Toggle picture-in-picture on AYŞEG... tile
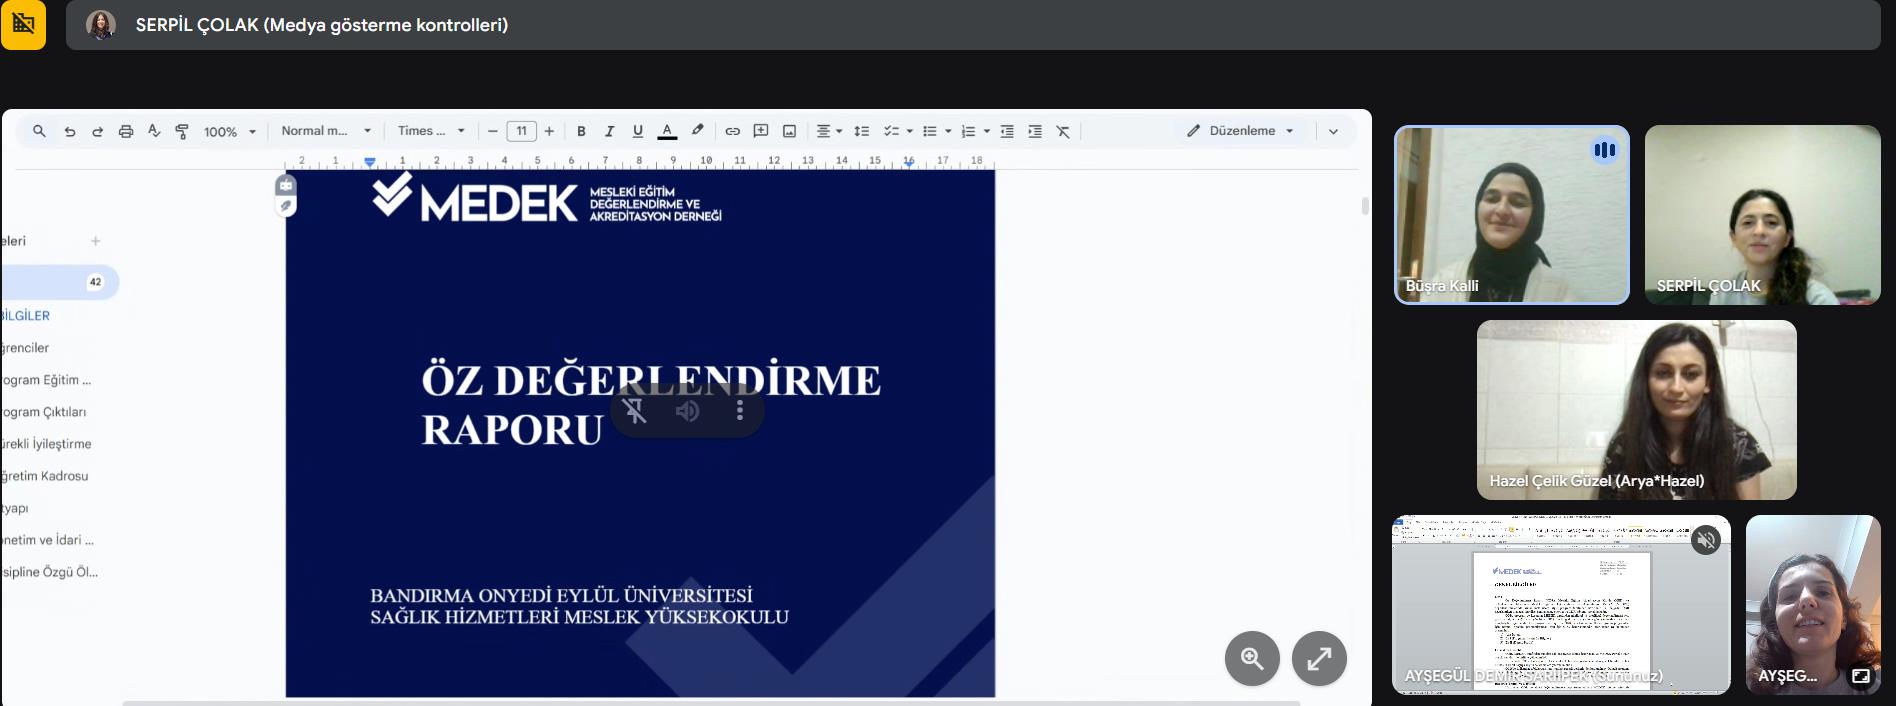This screenshot has height=706, width=1896. click(1860, 676)
